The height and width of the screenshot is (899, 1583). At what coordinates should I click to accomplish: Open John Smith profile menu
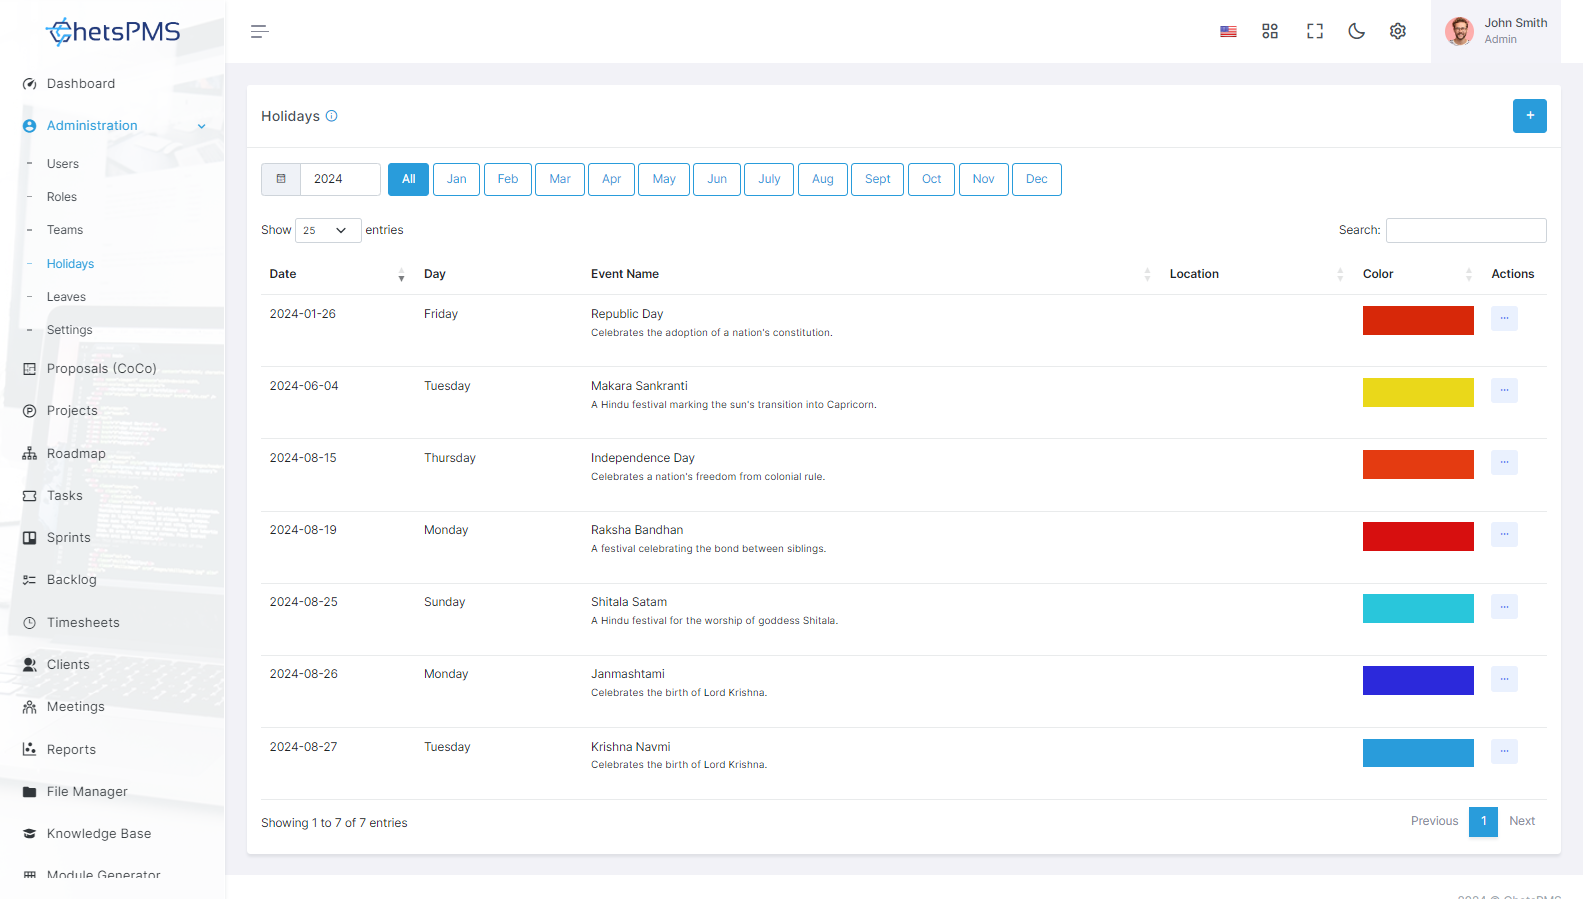[1496, 31]
